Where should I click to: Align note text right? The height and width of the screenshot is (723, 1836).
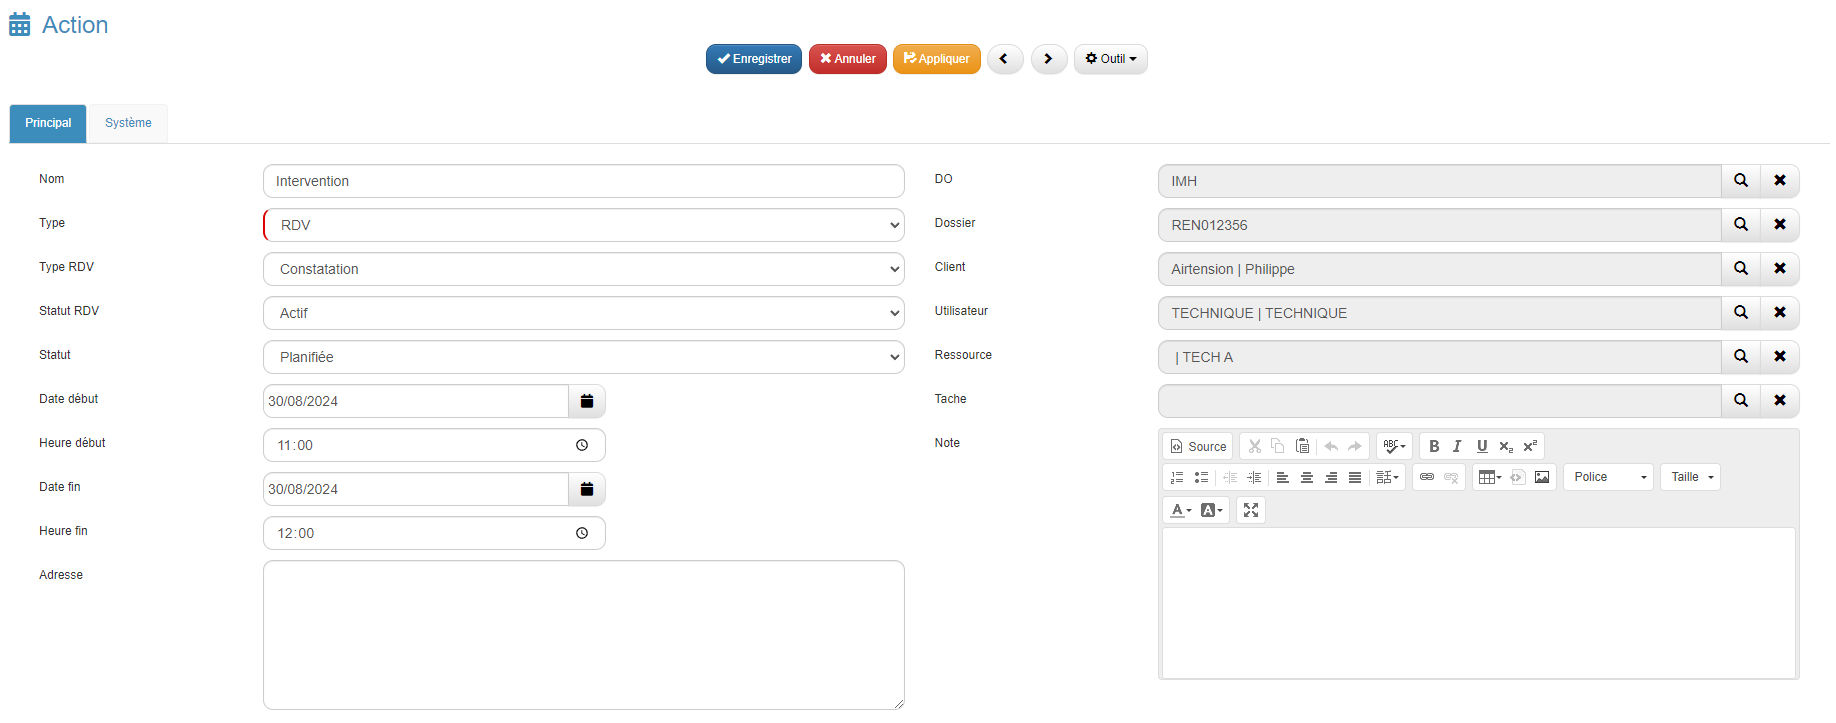click(x=1331, y=477)
